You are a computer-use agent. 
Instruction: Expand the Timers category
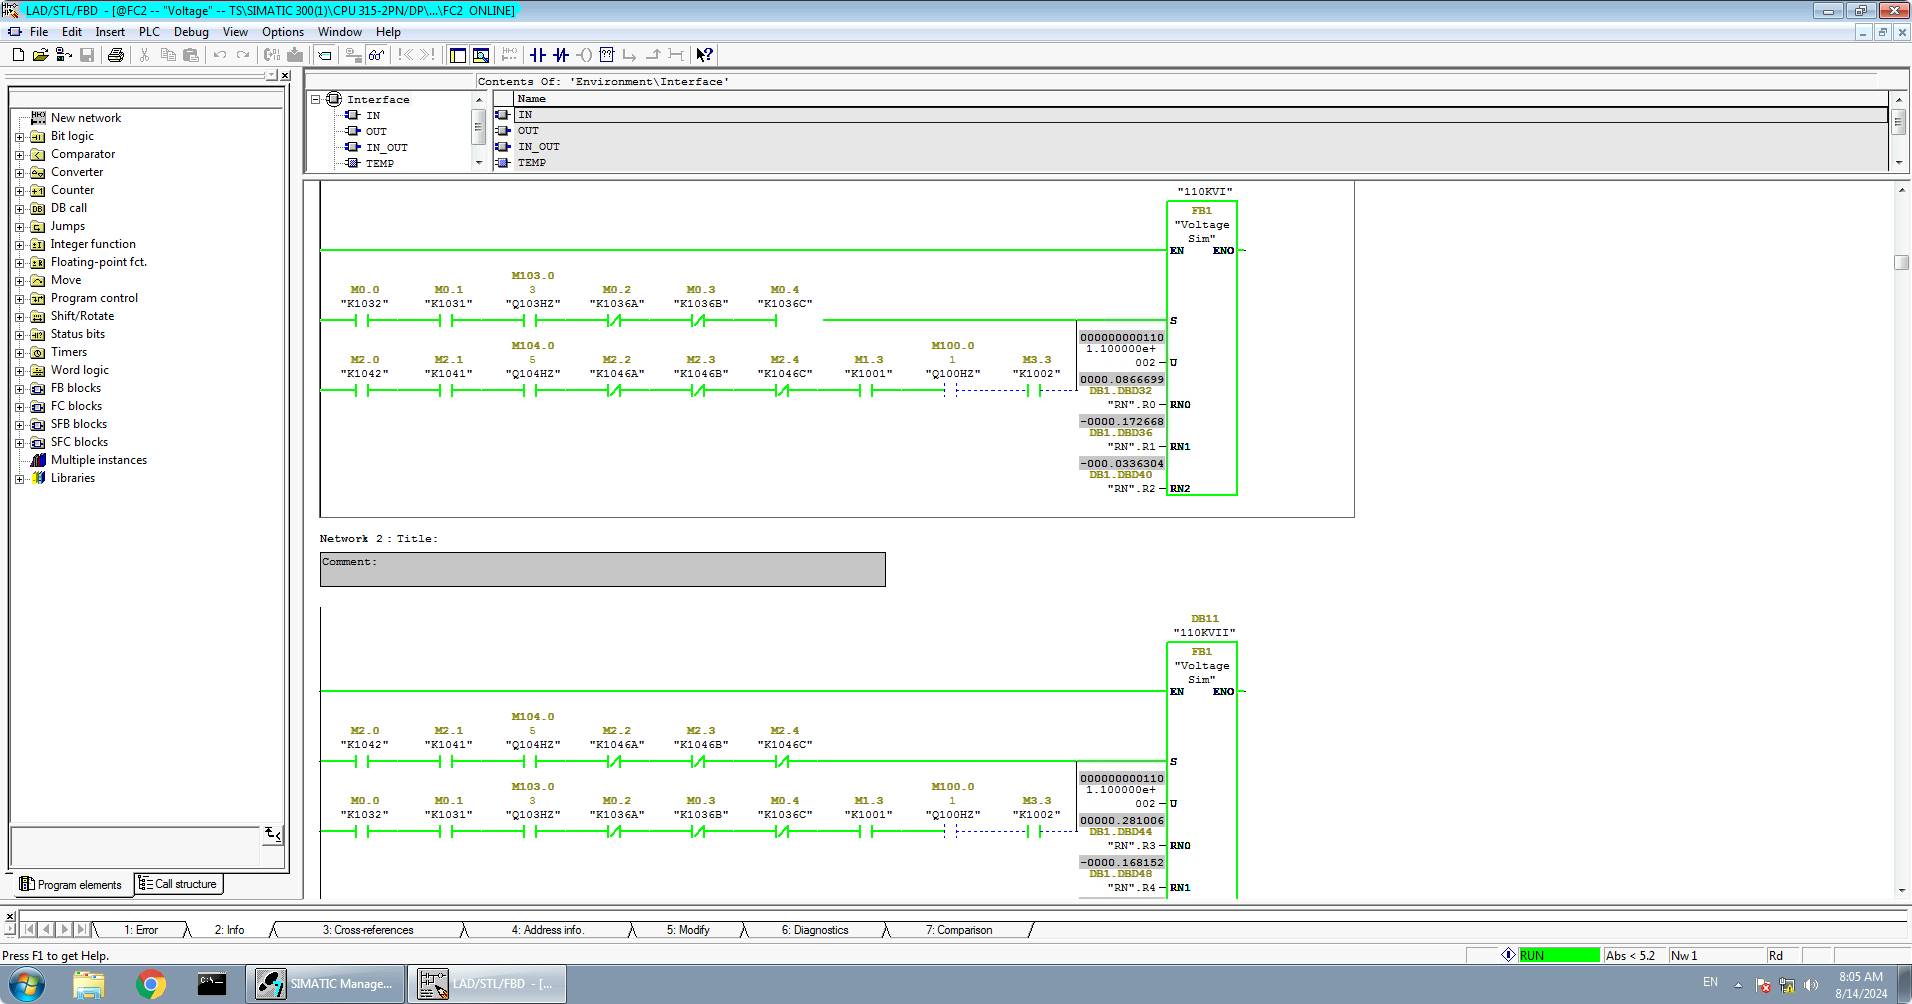click(19, 353)
